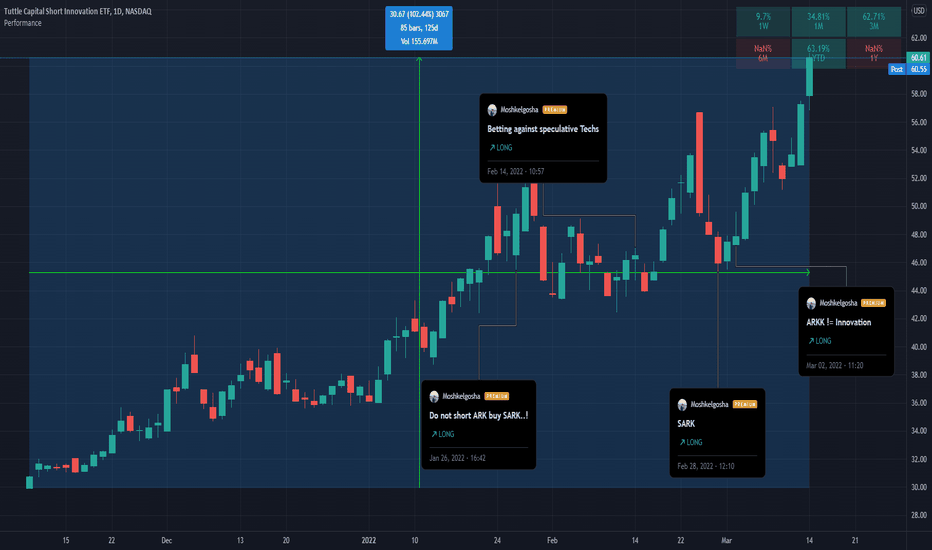Click the avatar on 'Do not short ARK' card
Image resolution: width=932 pixels, height=550 pixels.
[434, 397]
